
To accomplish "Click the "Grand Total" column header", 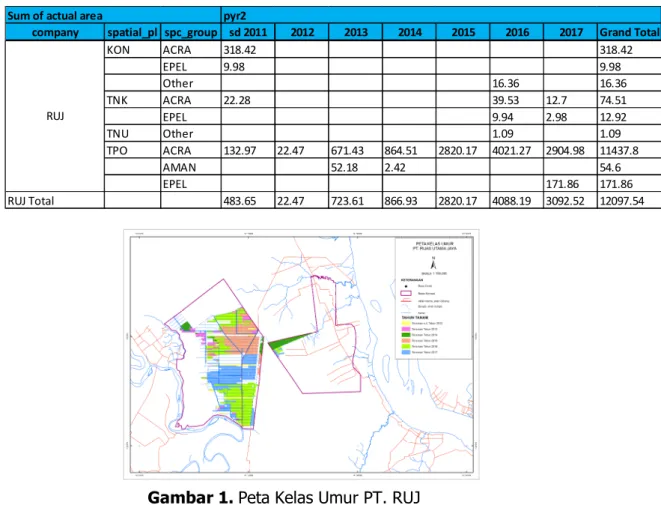I will [x=629, y=32].
